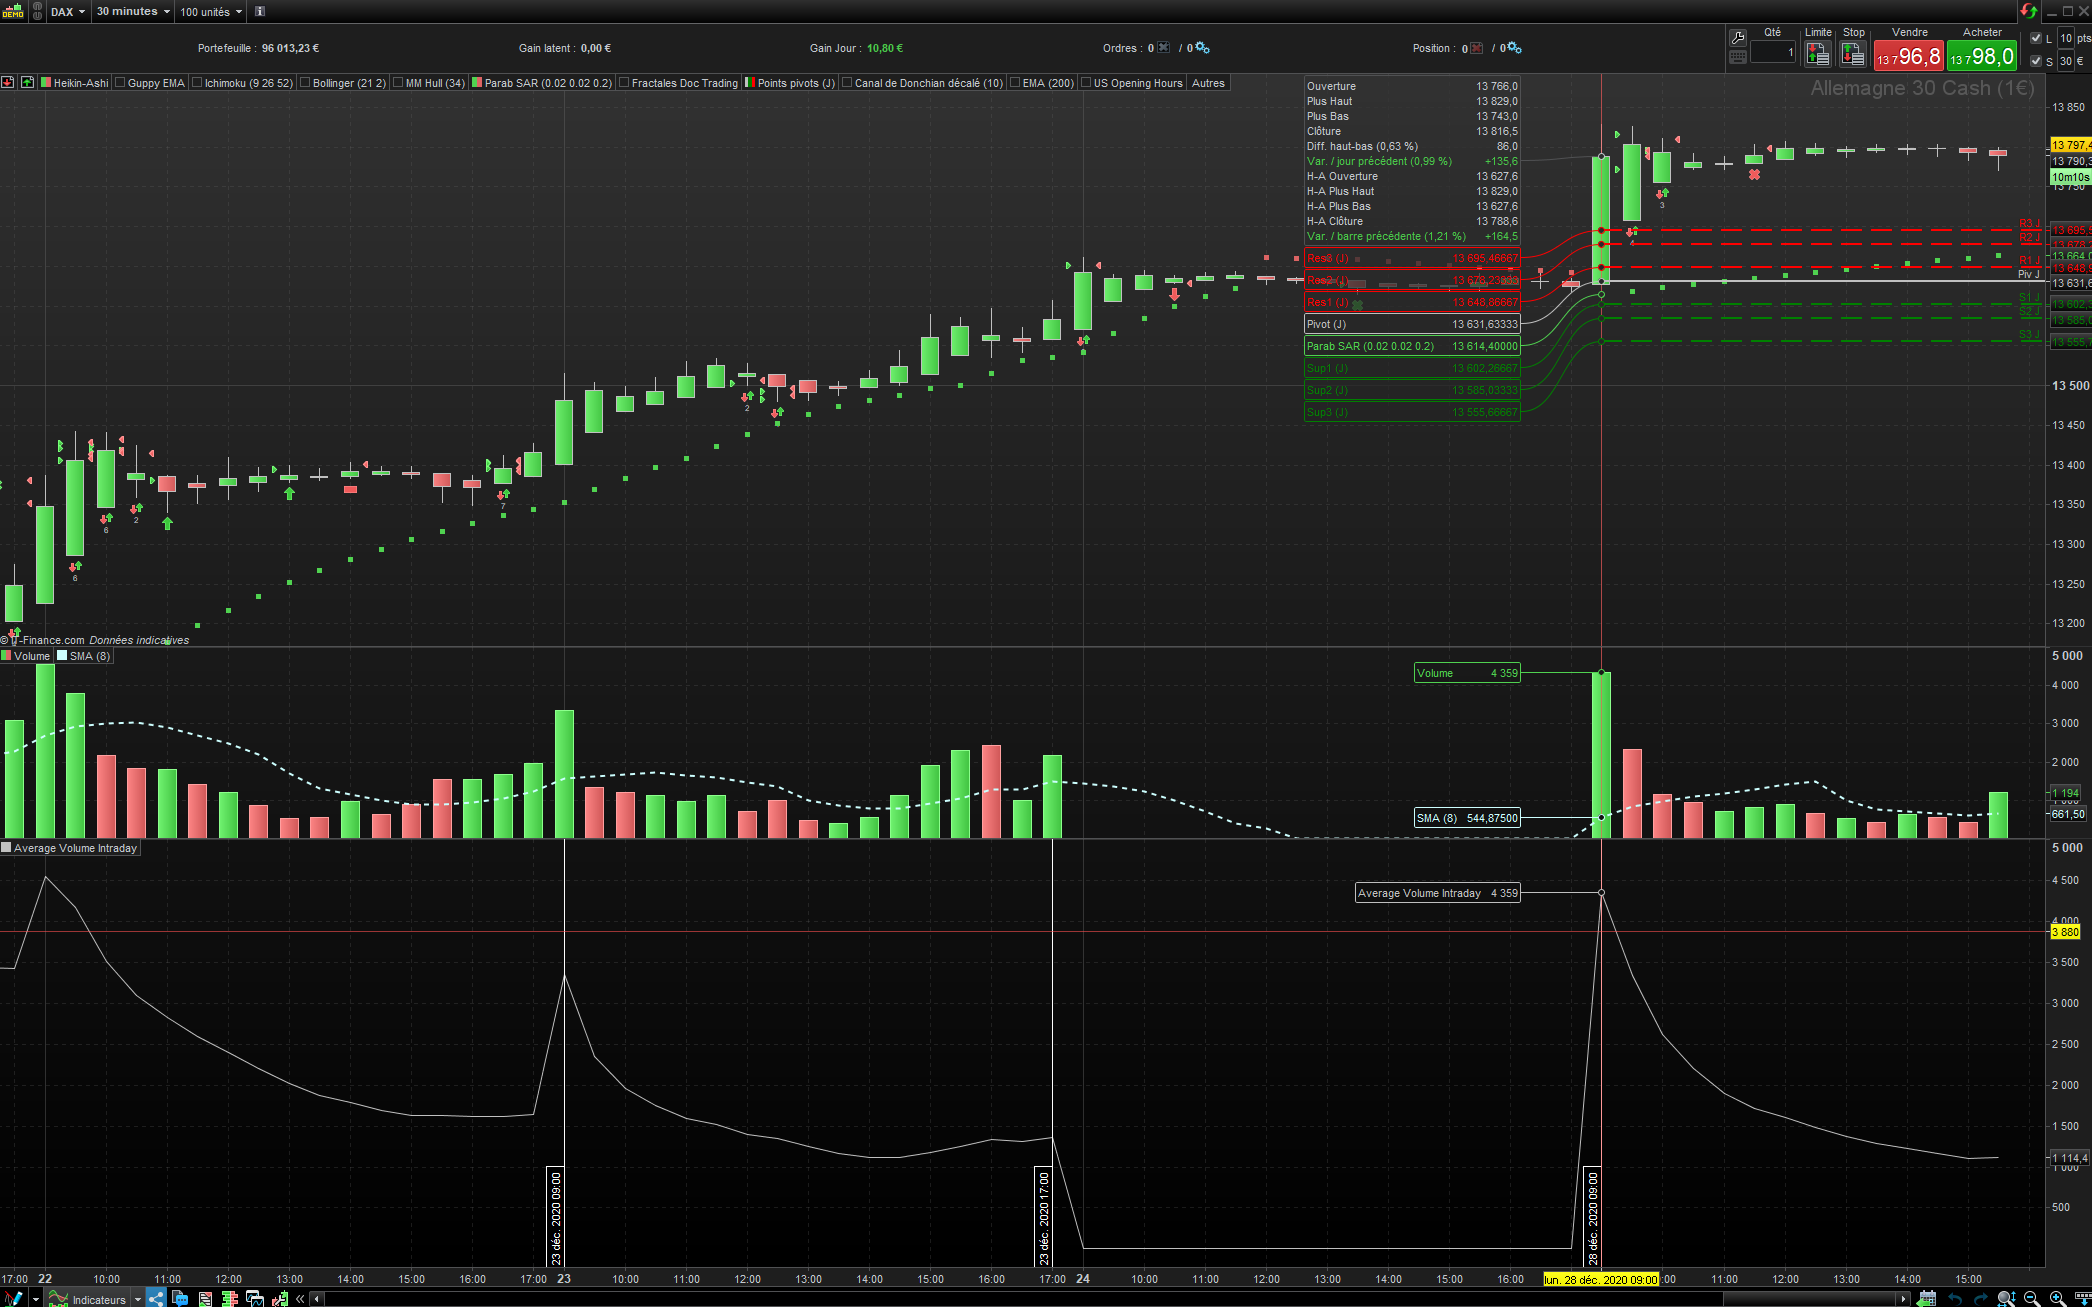
Task: Click the blue share icon
Action: 156,1298
